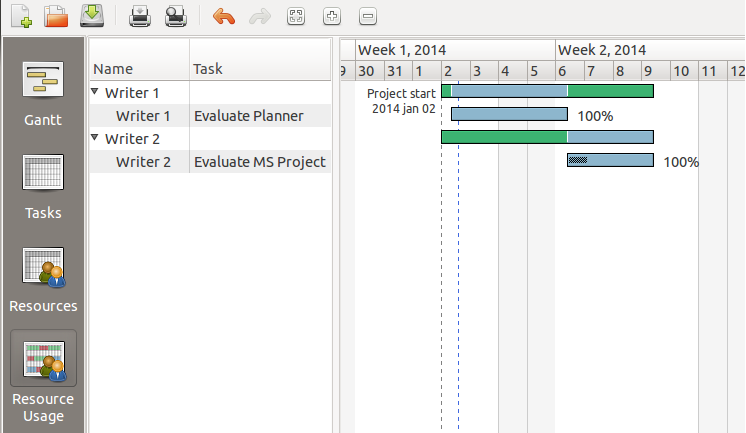Click the Name column header

pos(139,69)
